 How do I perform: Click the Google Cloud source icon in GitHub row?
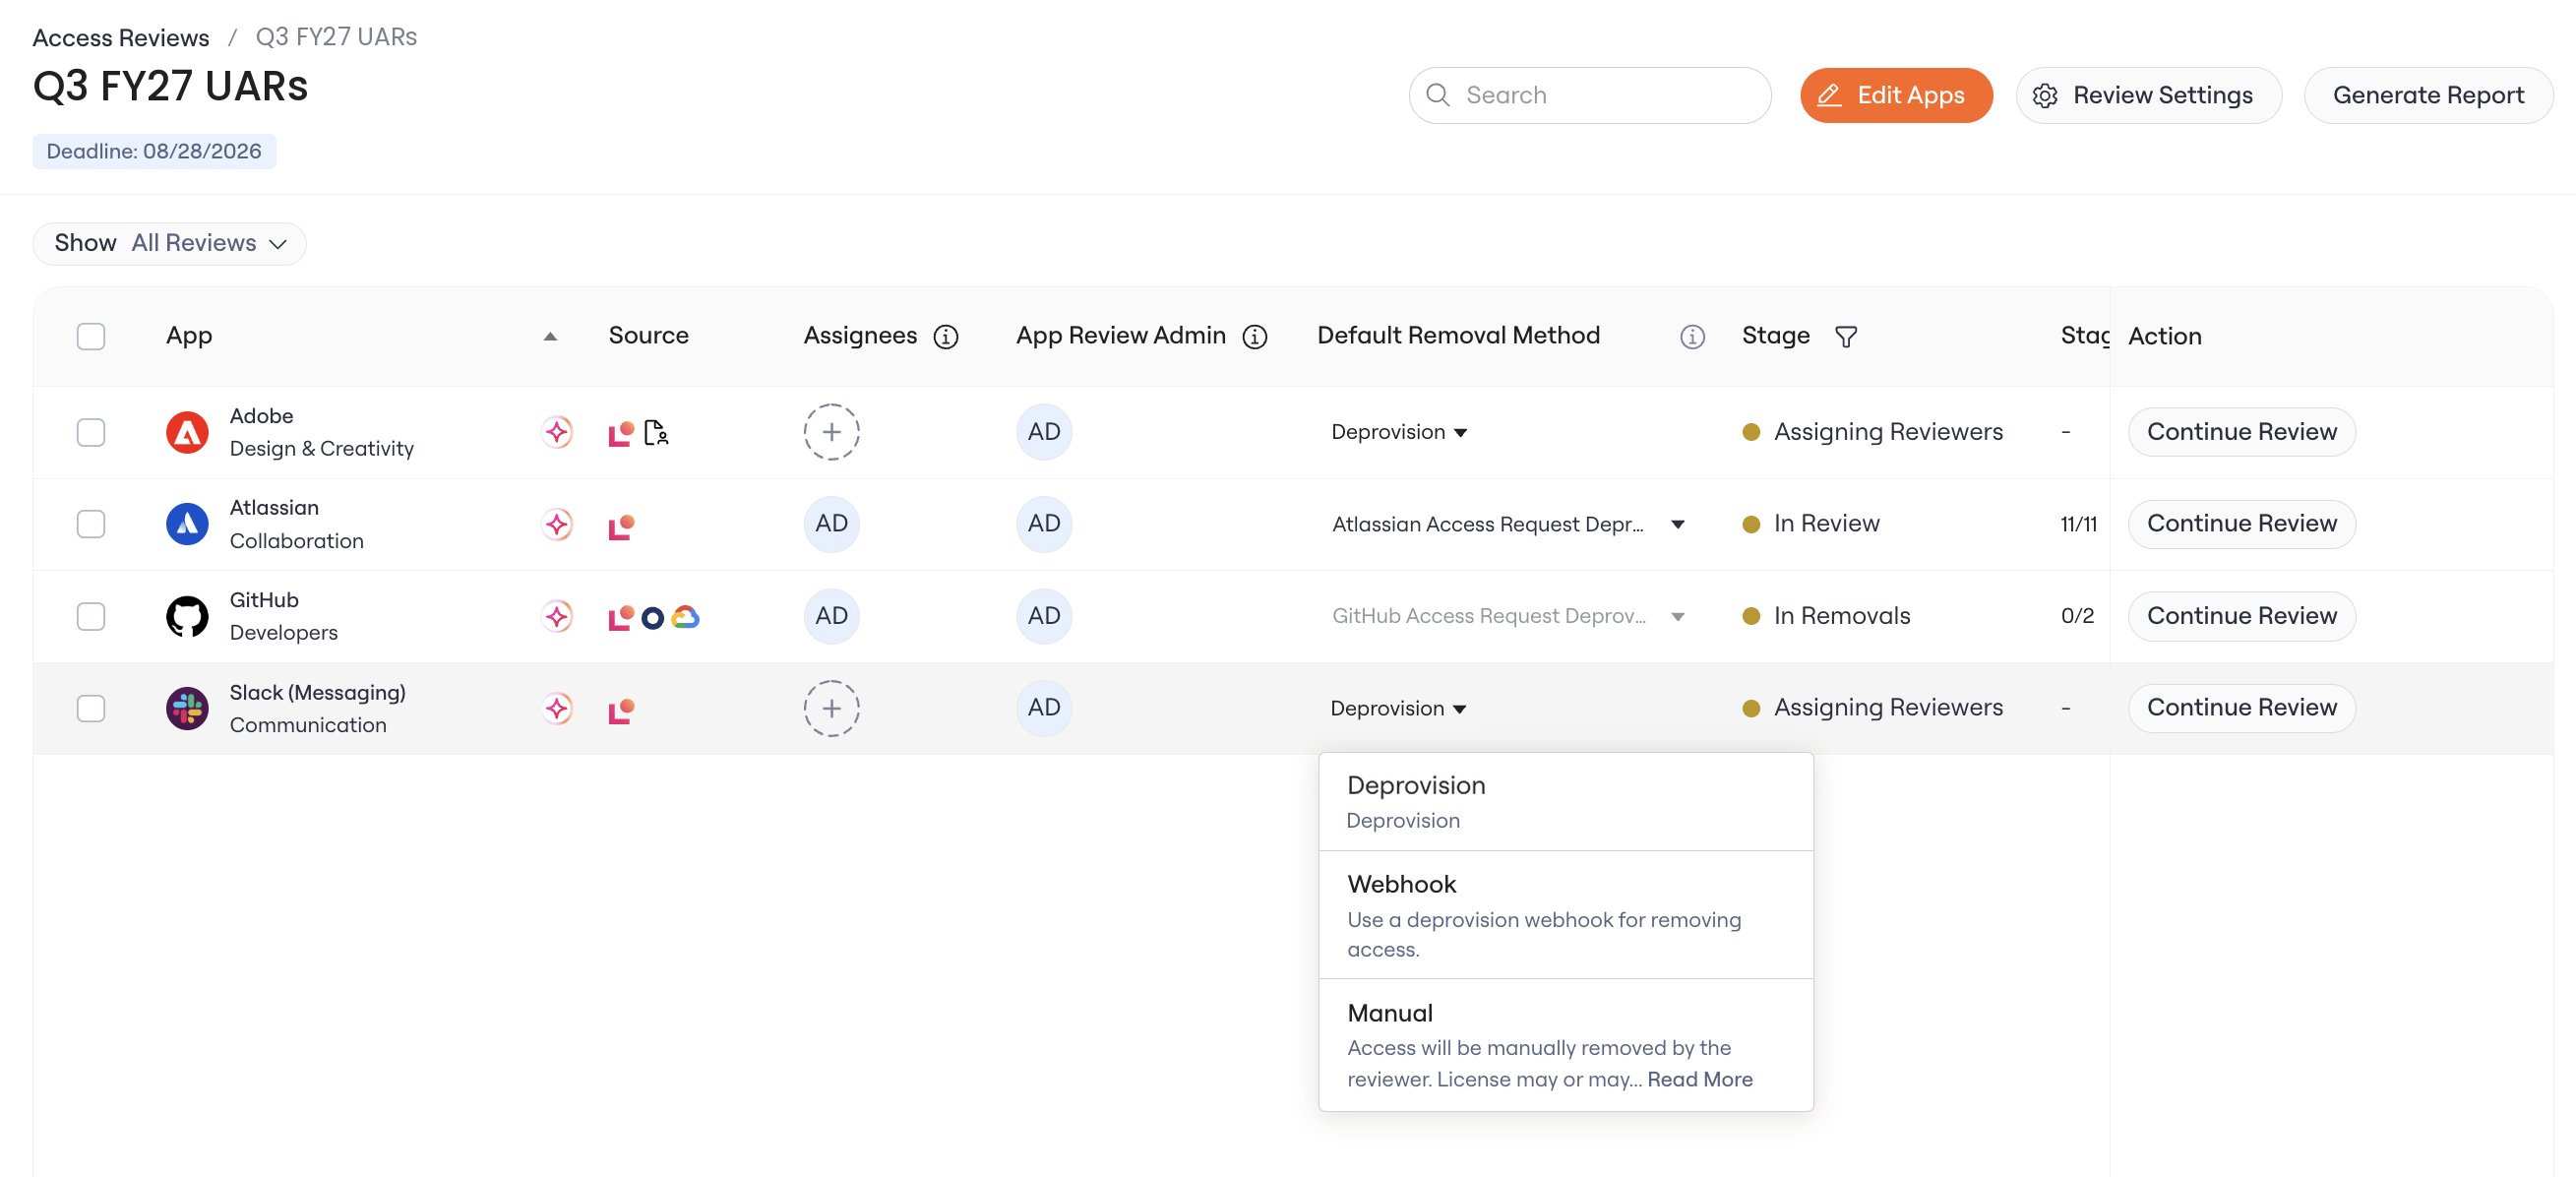685,617
